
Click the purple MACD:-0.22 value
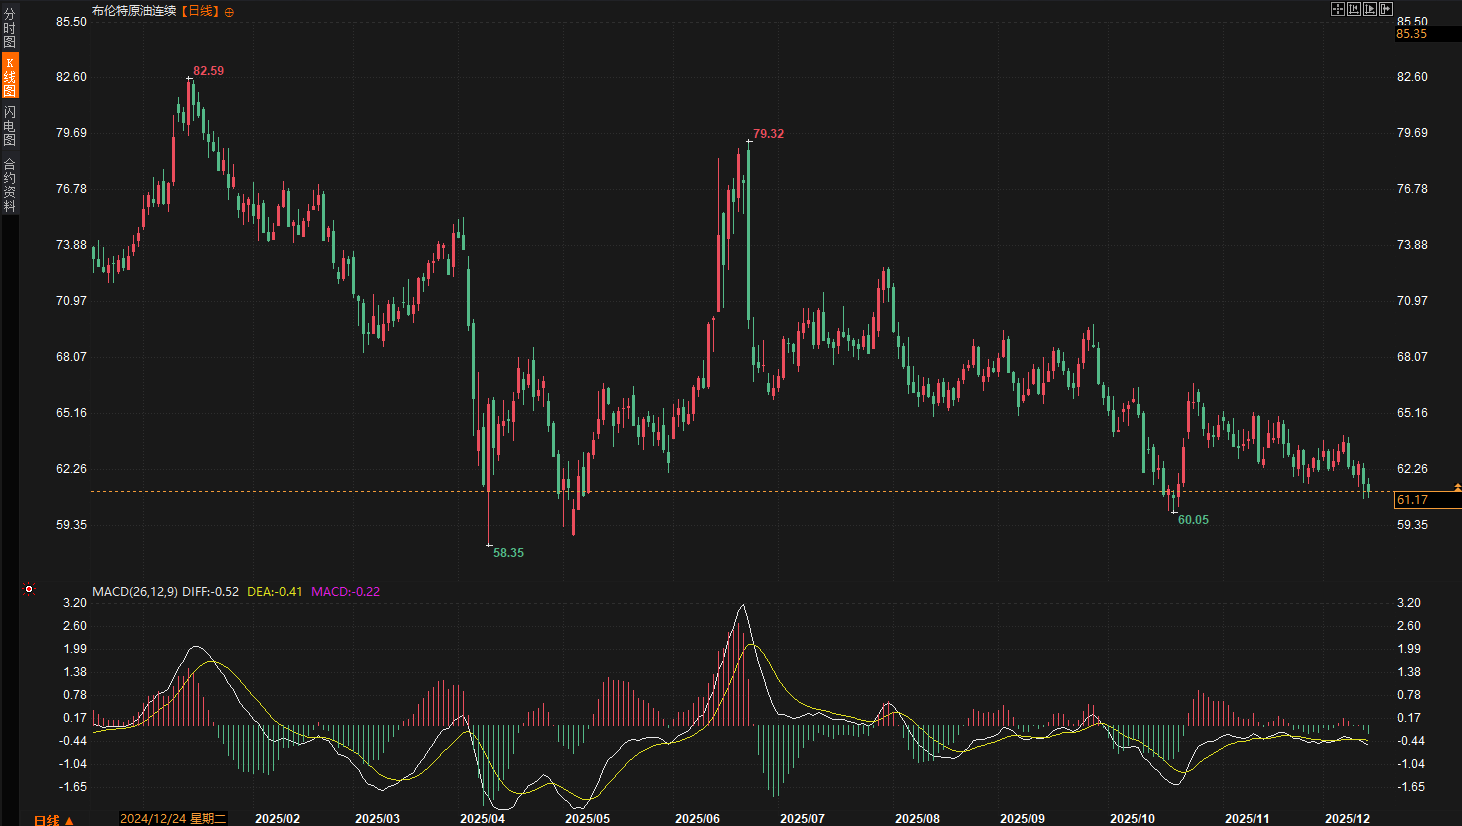[x=346, y=591]
